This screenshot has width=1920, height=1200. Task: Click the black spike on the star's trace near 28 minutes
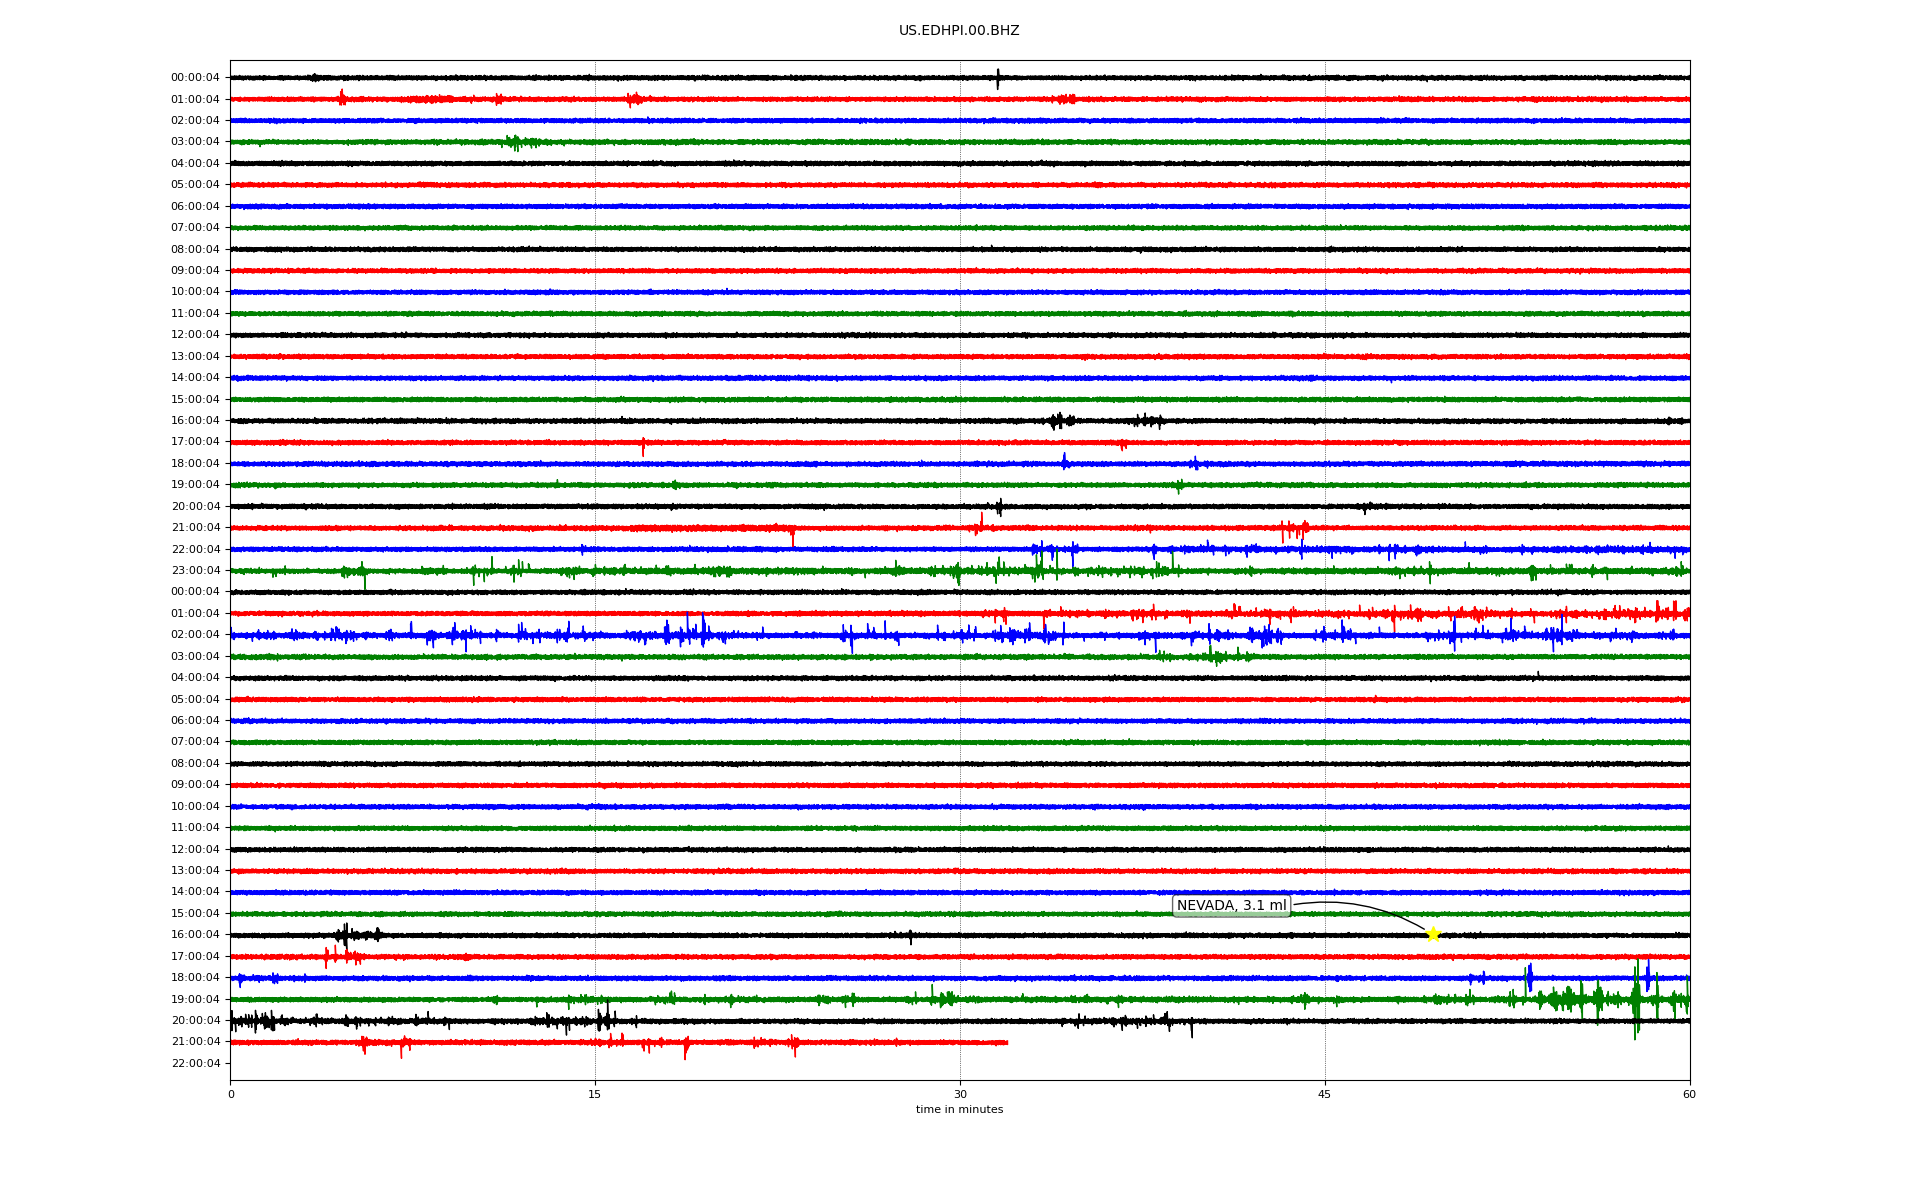[x=910, y=937]
